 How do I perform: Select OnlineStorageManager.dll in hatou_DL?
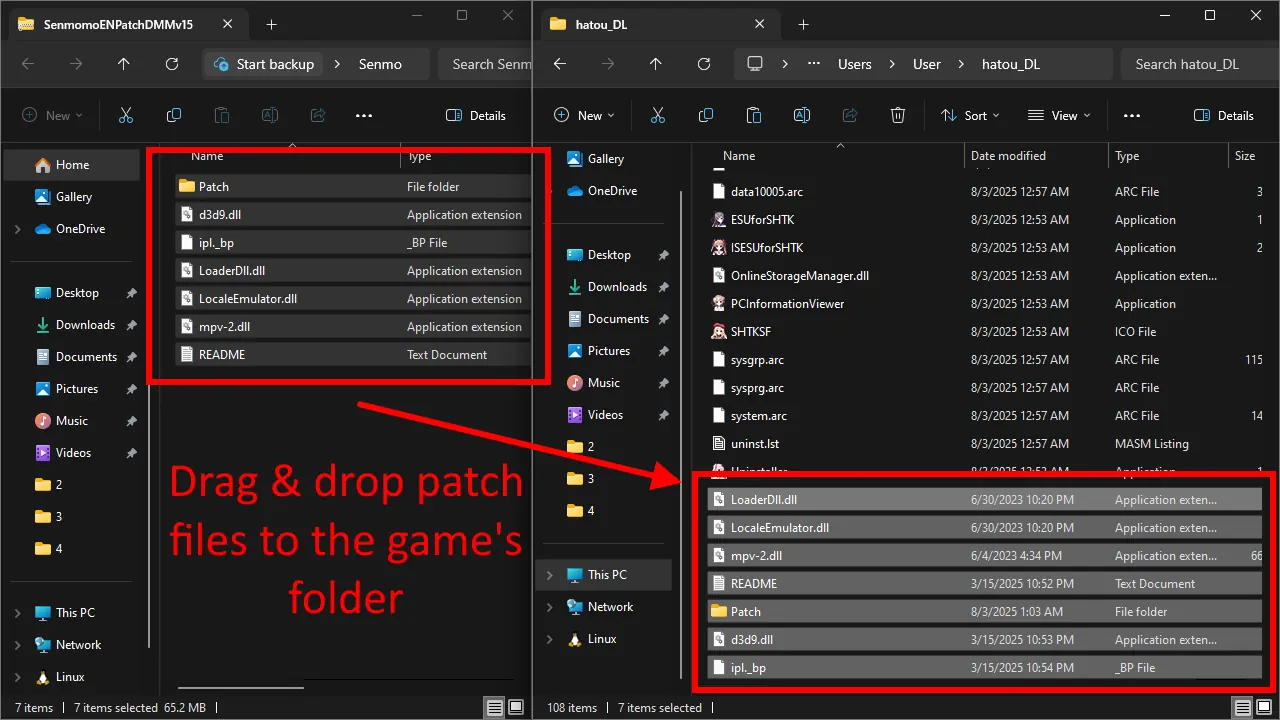985,276
